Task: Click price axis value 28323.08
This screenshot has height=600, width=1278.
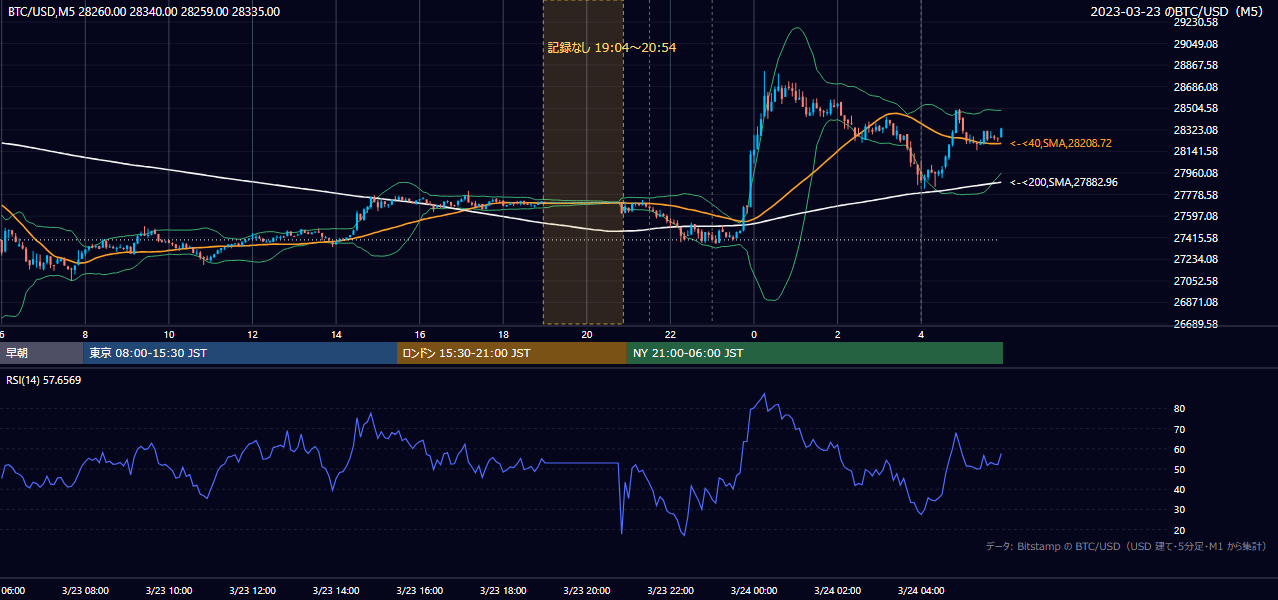Action: (x=1195, y=130)
